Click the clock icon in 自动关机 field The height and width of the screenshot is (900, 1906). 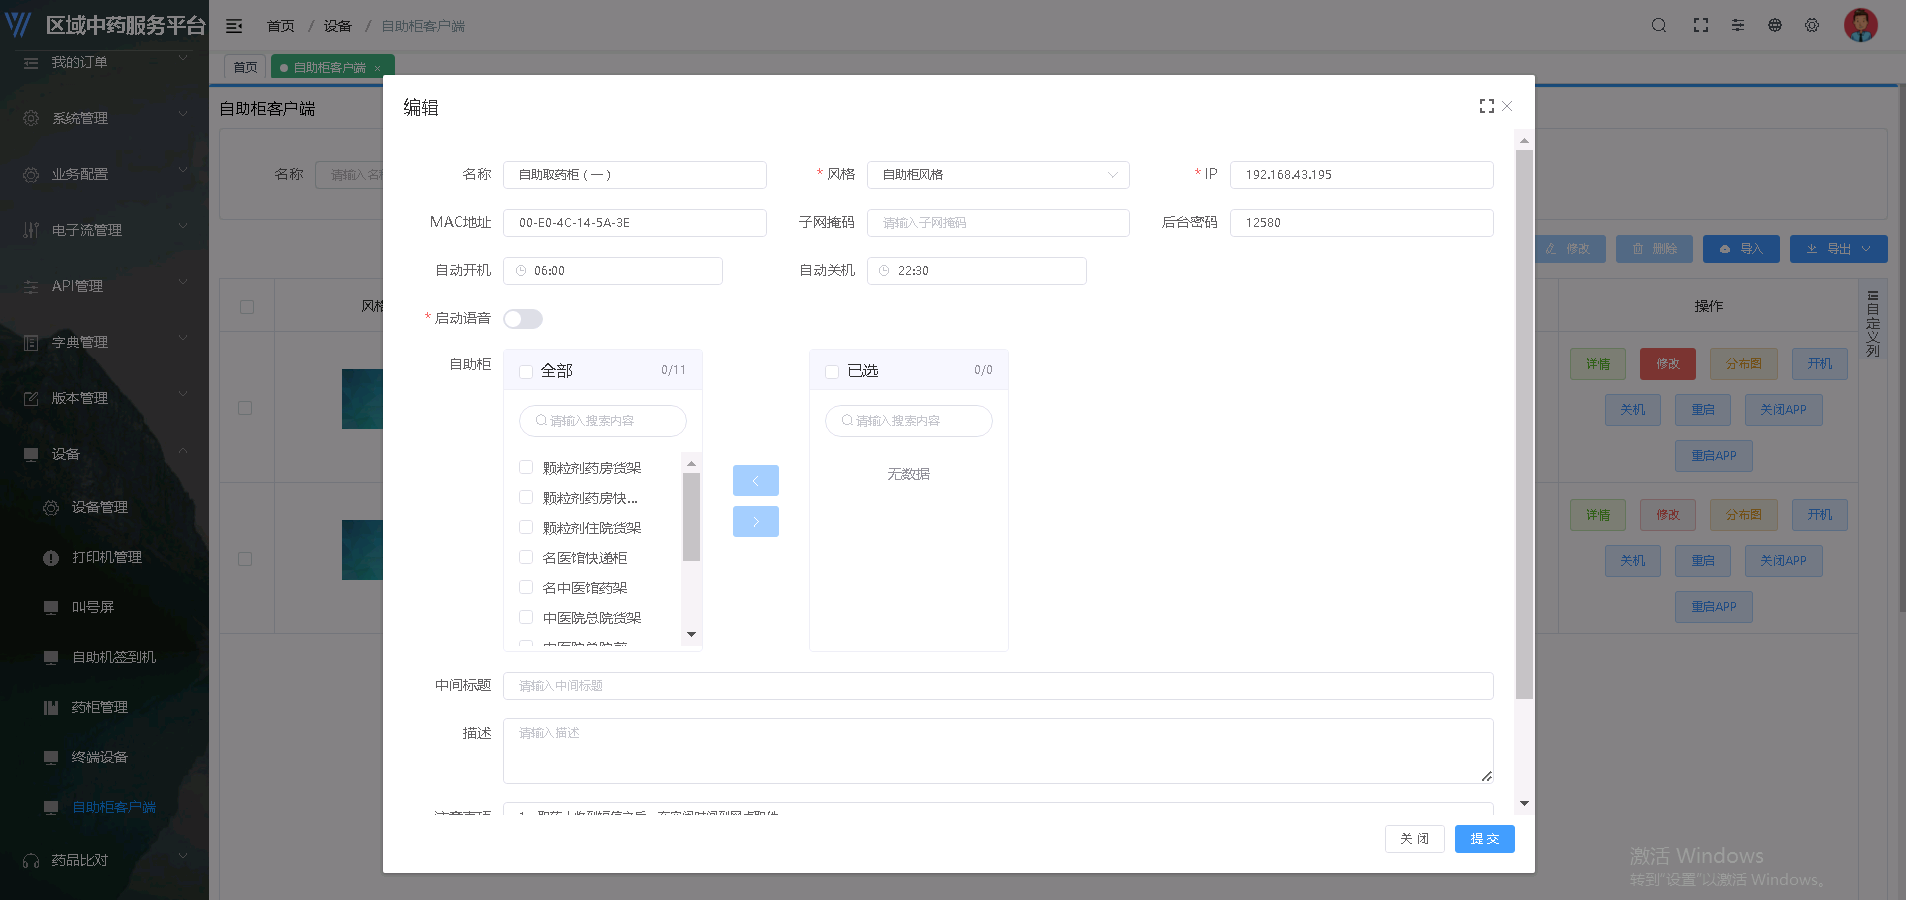884,271
